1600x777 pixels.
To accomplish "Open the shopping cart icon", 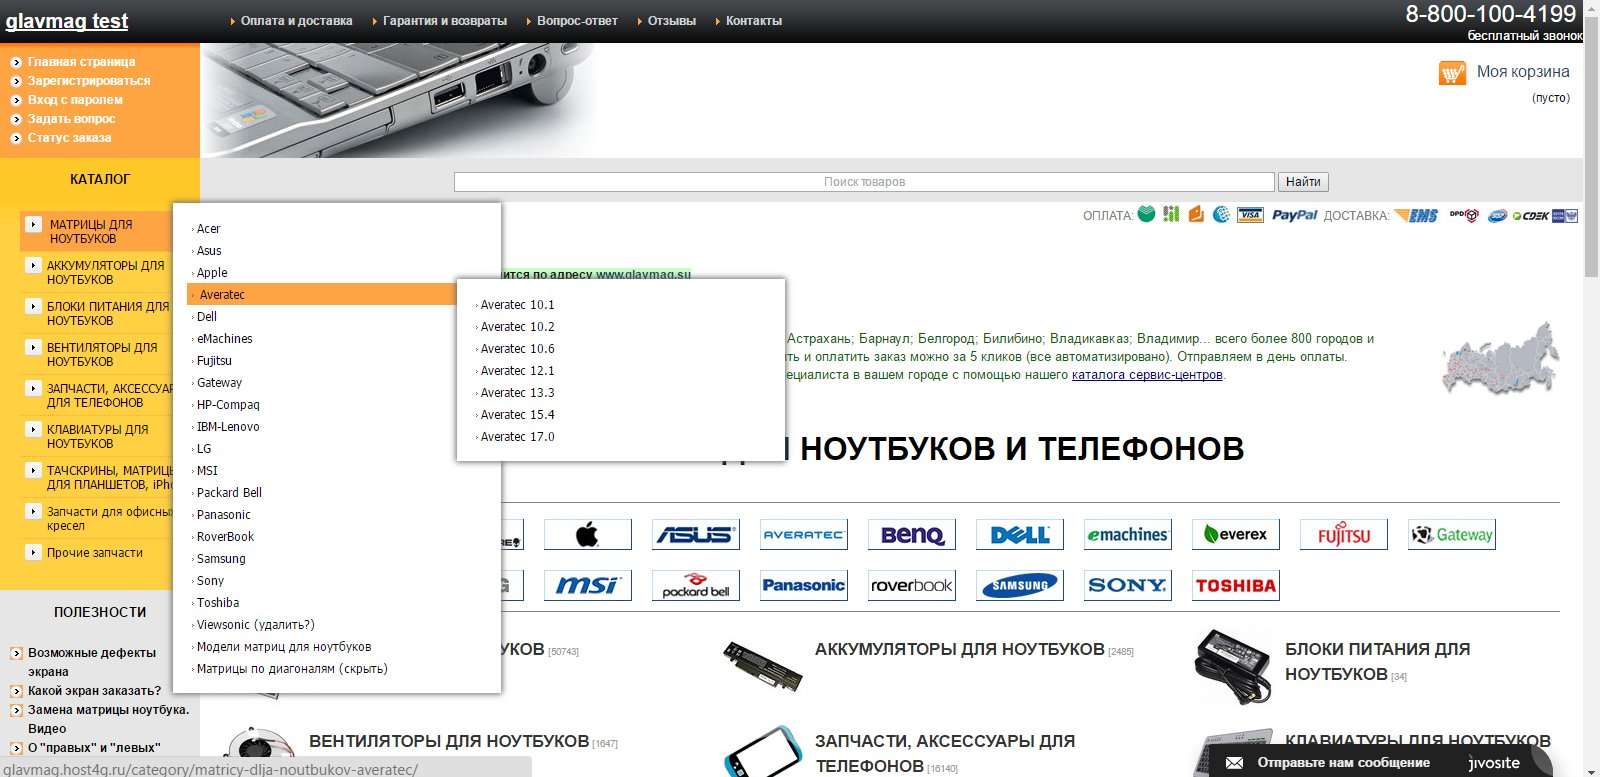I will coord(1452,73).
